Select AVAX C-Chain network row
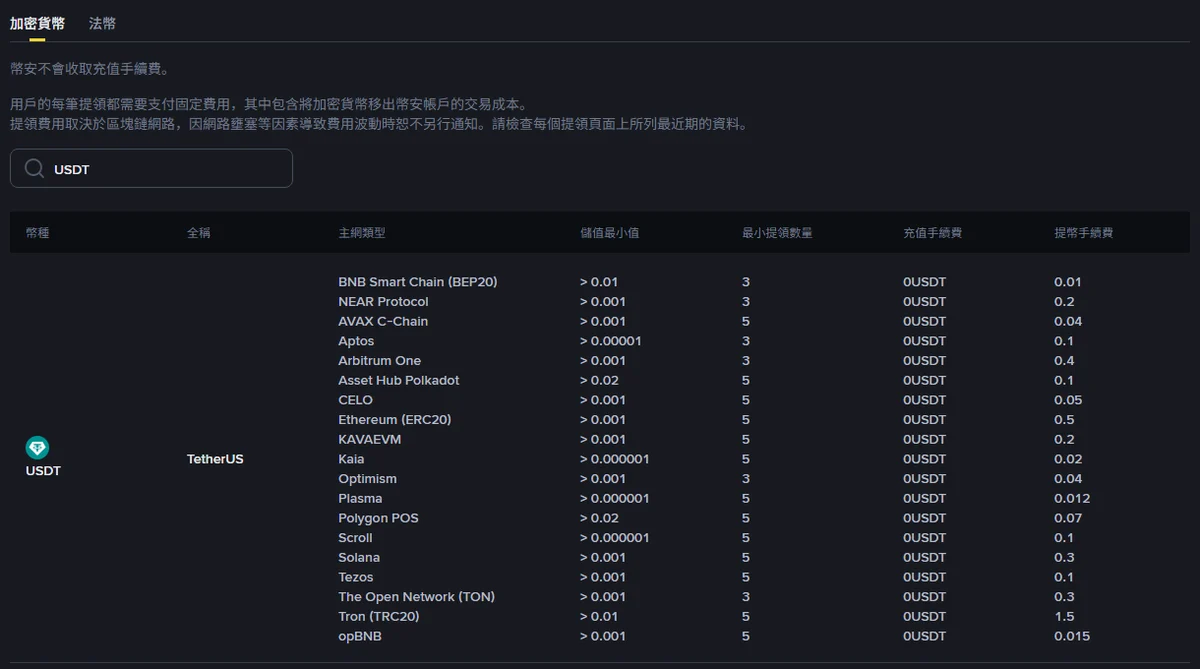Image resolution: width=1200 pixels, height=669 pixels. point(383,321)
